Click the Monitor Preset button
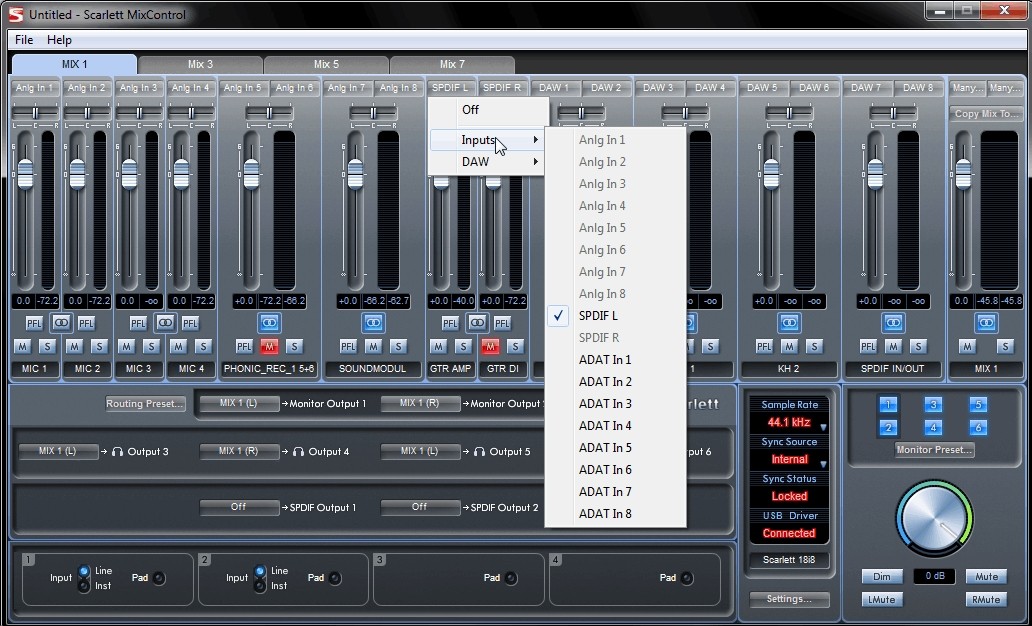The image size is (1032, 626). [933, 450]
